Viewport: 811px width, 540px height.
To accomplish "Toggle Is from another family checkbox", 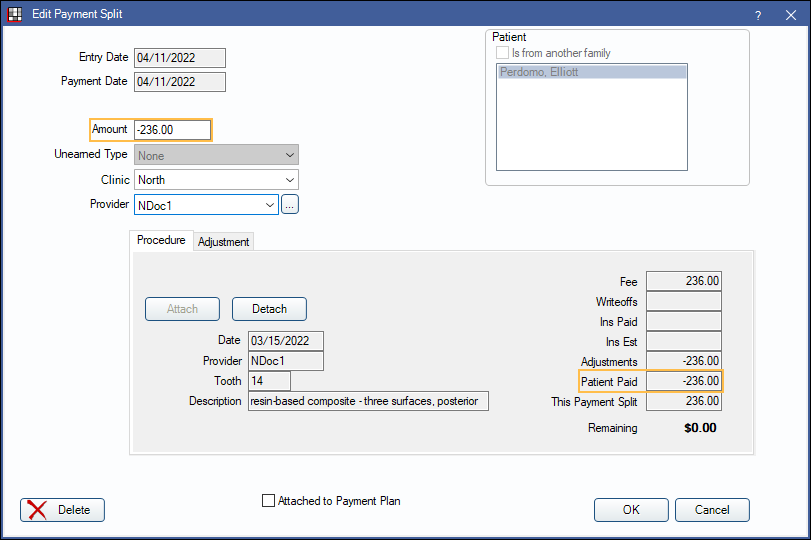I will click(502, 53).
